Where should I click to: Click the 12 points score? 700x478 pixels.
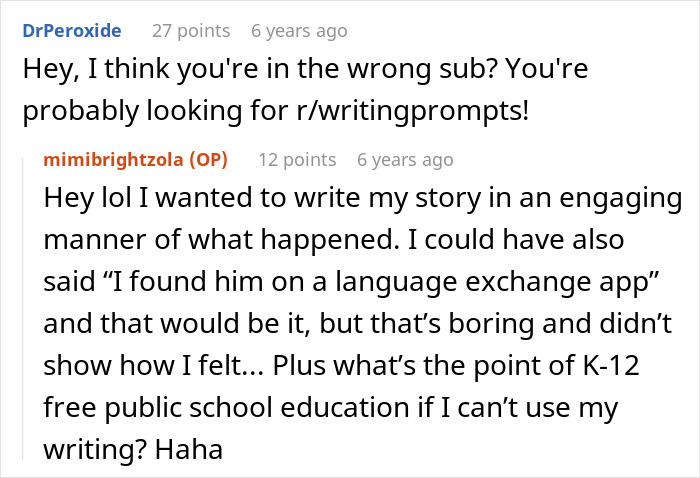tap(297, 160)
